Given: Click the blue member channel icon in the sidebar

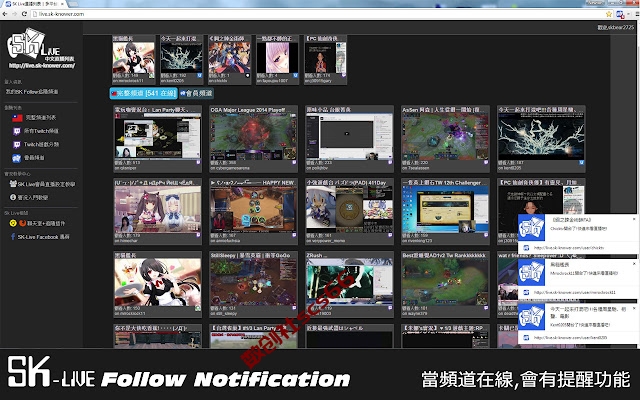Looking at the screenshot, I should pos(16,158).
